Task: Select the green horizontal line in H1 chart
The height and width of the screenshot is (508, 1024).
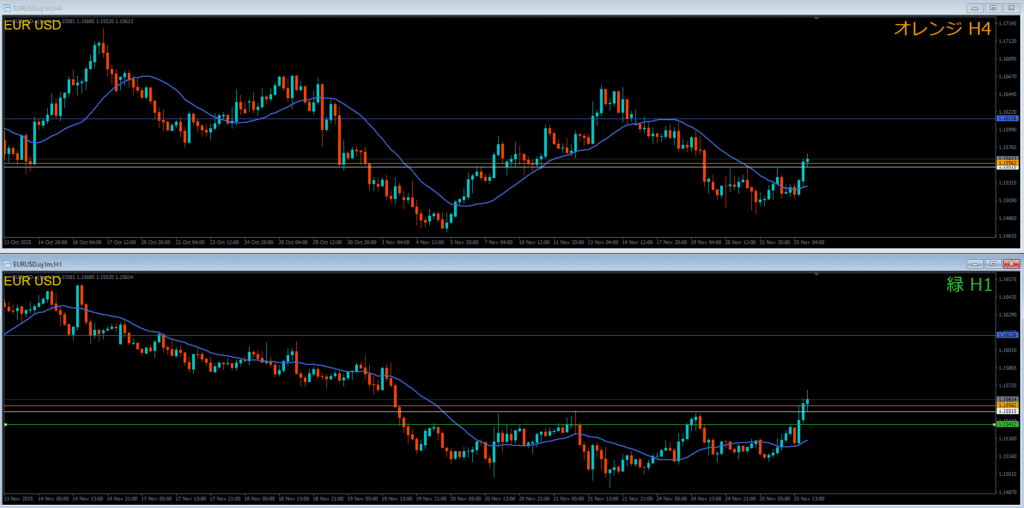Action: coord(300,425)
